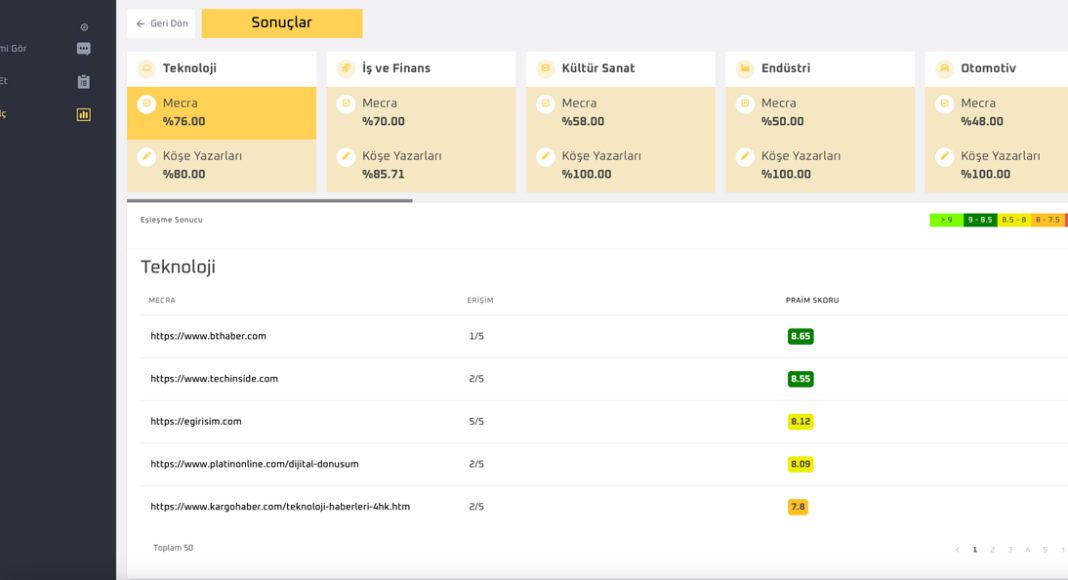
Task: Select the bar chart icon in sidebar
Action: point(84,114)
